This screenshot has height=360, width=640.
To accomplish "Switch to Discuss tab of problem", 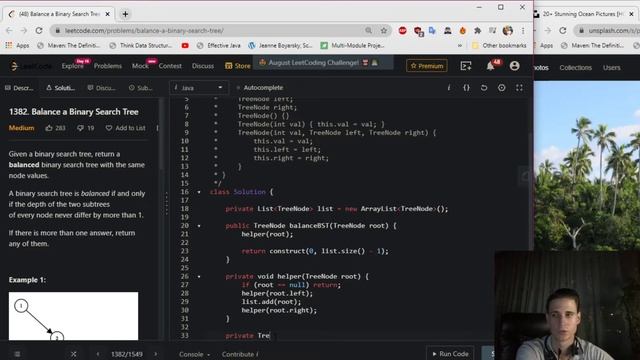I will [102, 88].
